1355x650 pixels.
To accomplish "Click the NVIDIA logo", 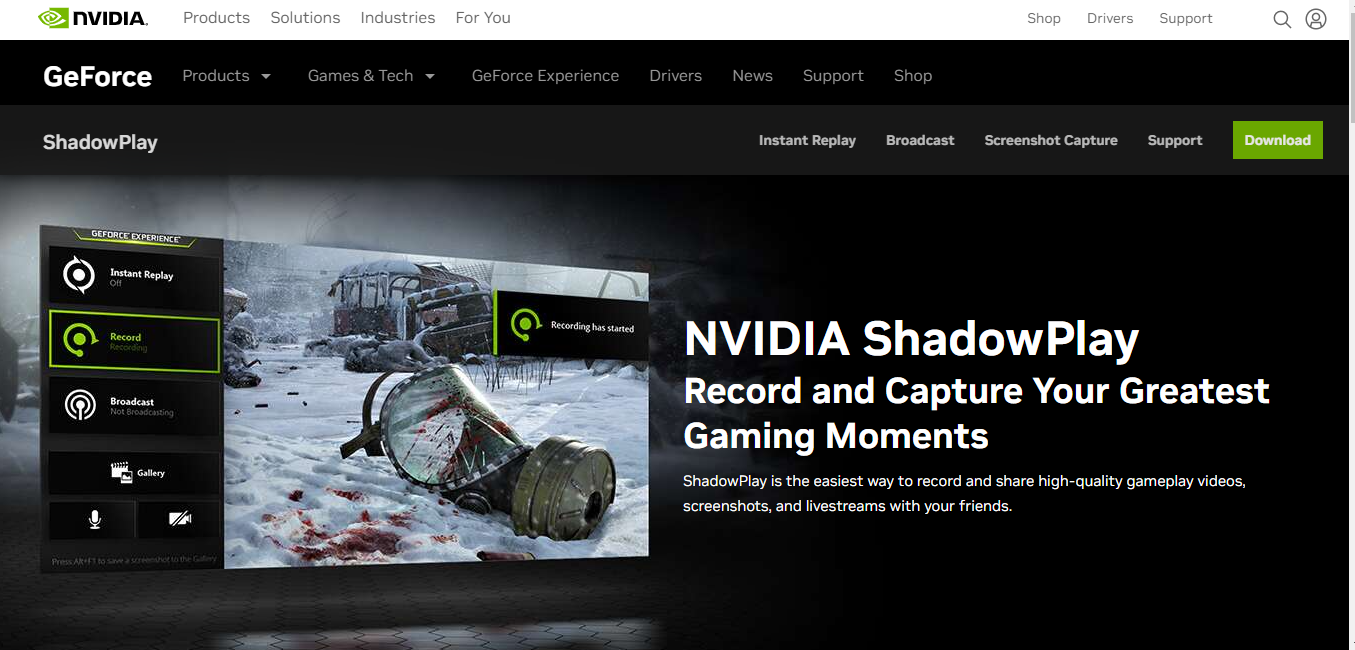I will click(92, 18).
